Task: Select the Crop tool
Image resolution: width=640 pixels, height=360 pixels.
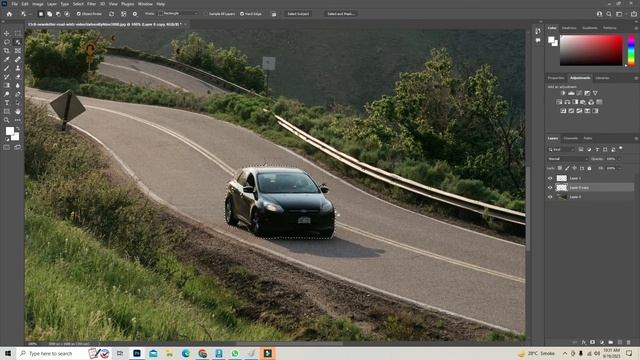Action: 7,51
